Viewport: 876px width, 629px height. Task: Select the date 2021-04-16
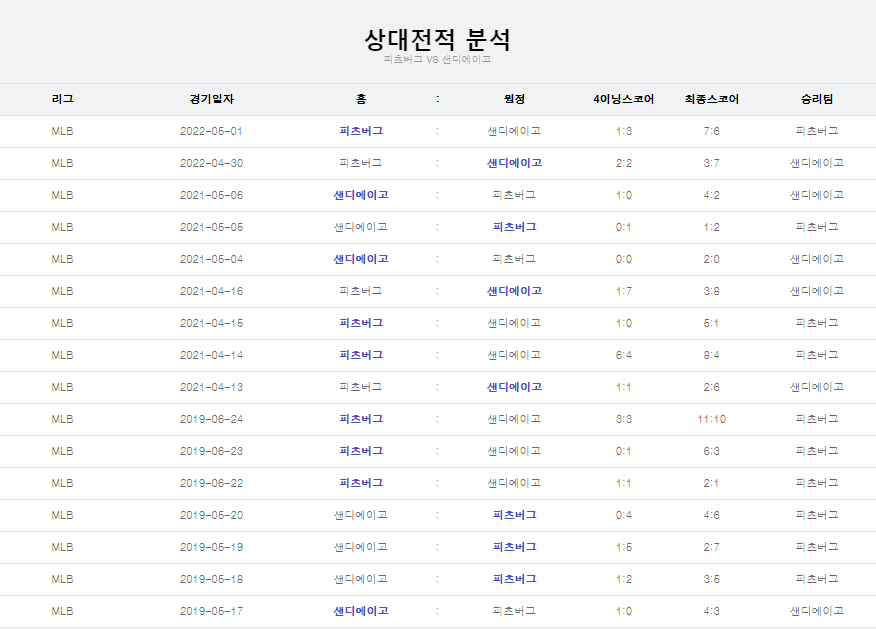(x=211, y=291)
